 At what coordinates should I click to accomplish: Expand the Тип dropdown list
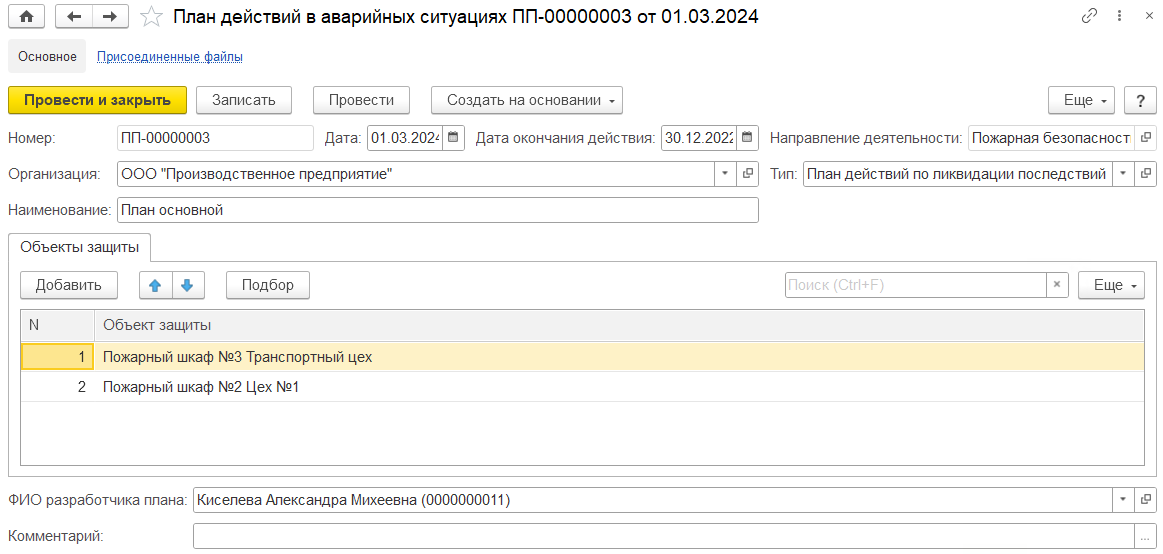pyautogui.click(x=1123, y=174)
